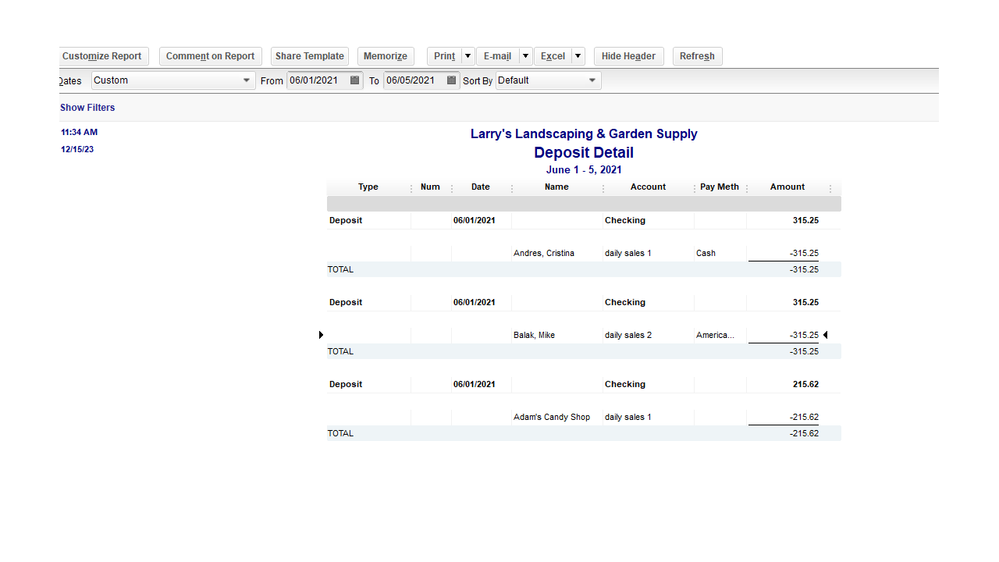999x562 pixels.
Task: Click daily sales 1 in Andres, Cristina row
Action: pos(628,253)
